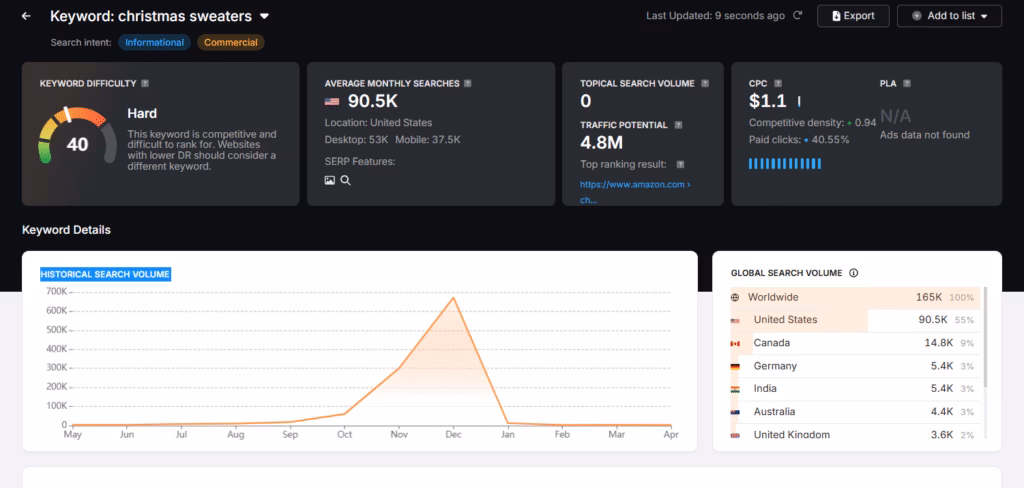Open the amazon.com top ranking link
The image size is (1024, 488).
pyautogui.click(x=634, y=185)
